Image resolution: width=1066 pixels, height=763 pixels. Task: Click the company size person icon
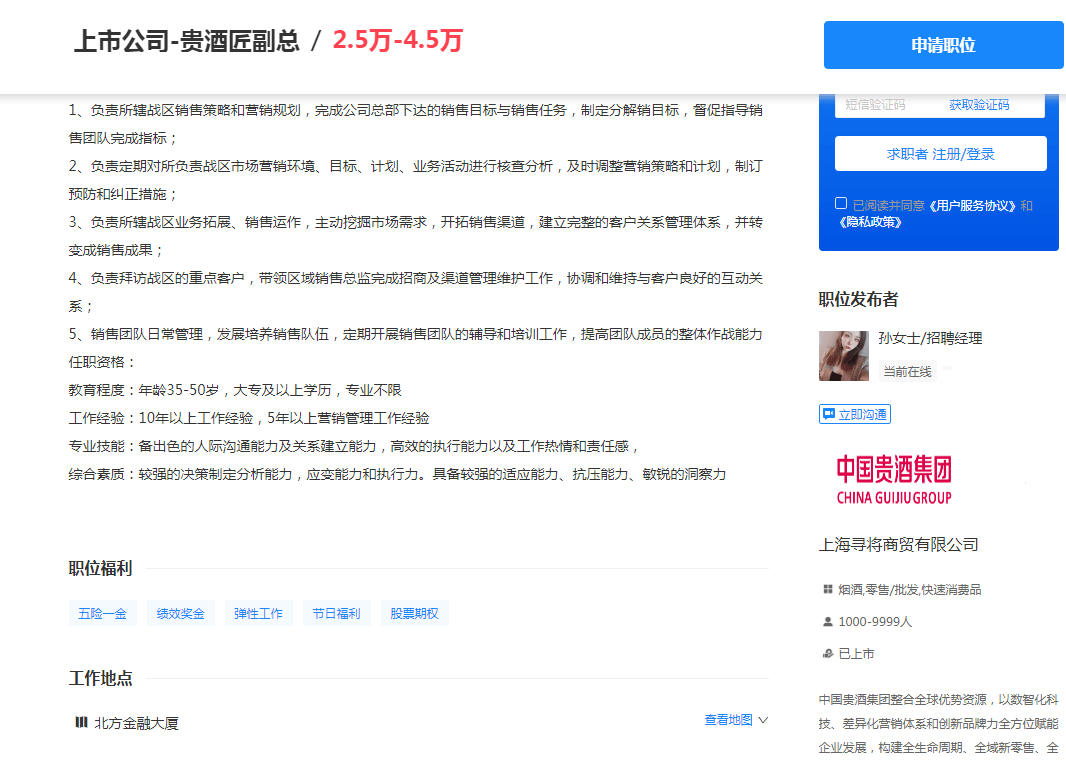point(827,622)
